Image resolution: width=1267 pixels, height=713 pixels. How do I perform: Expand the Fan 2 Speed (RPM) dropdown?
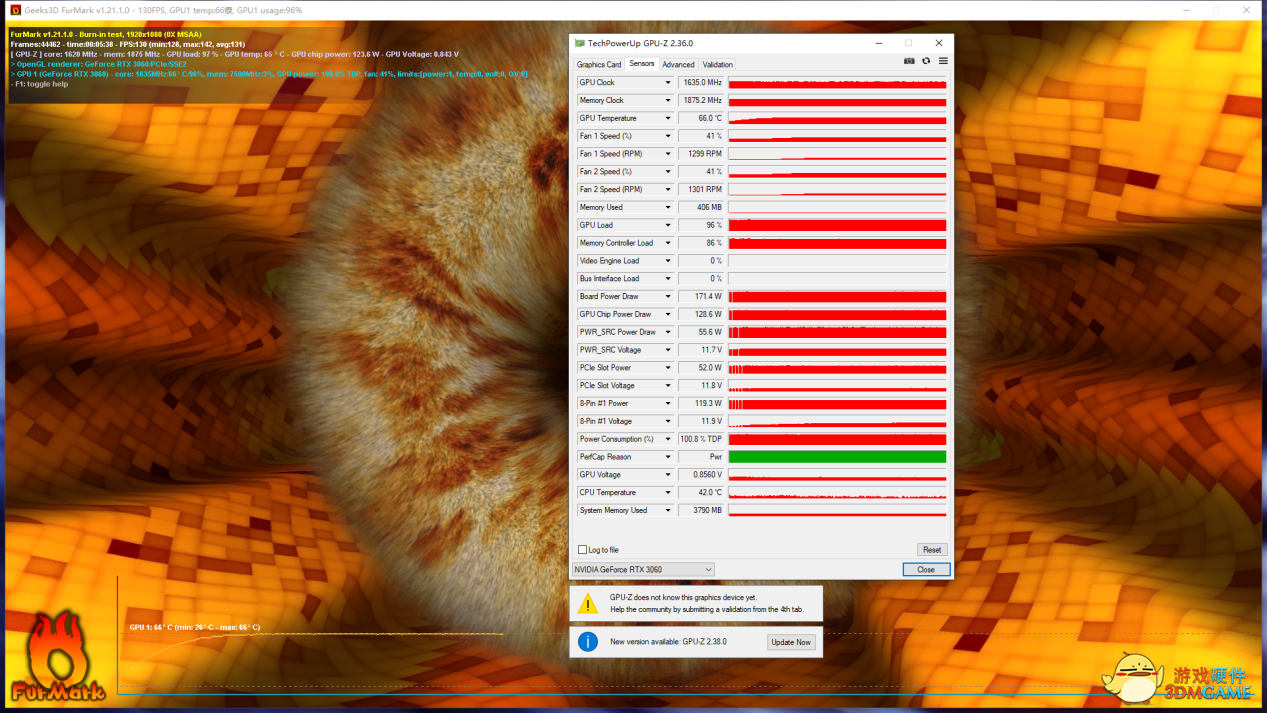coord(668,190)
